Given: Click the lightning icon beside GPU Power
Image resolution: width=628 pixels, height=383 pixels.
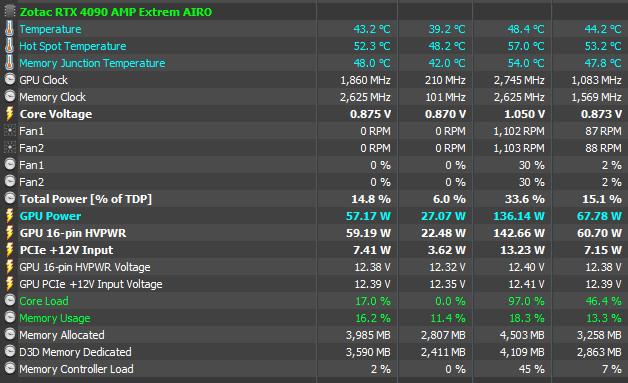Looking at the screenshot, I should coord(10,216).
